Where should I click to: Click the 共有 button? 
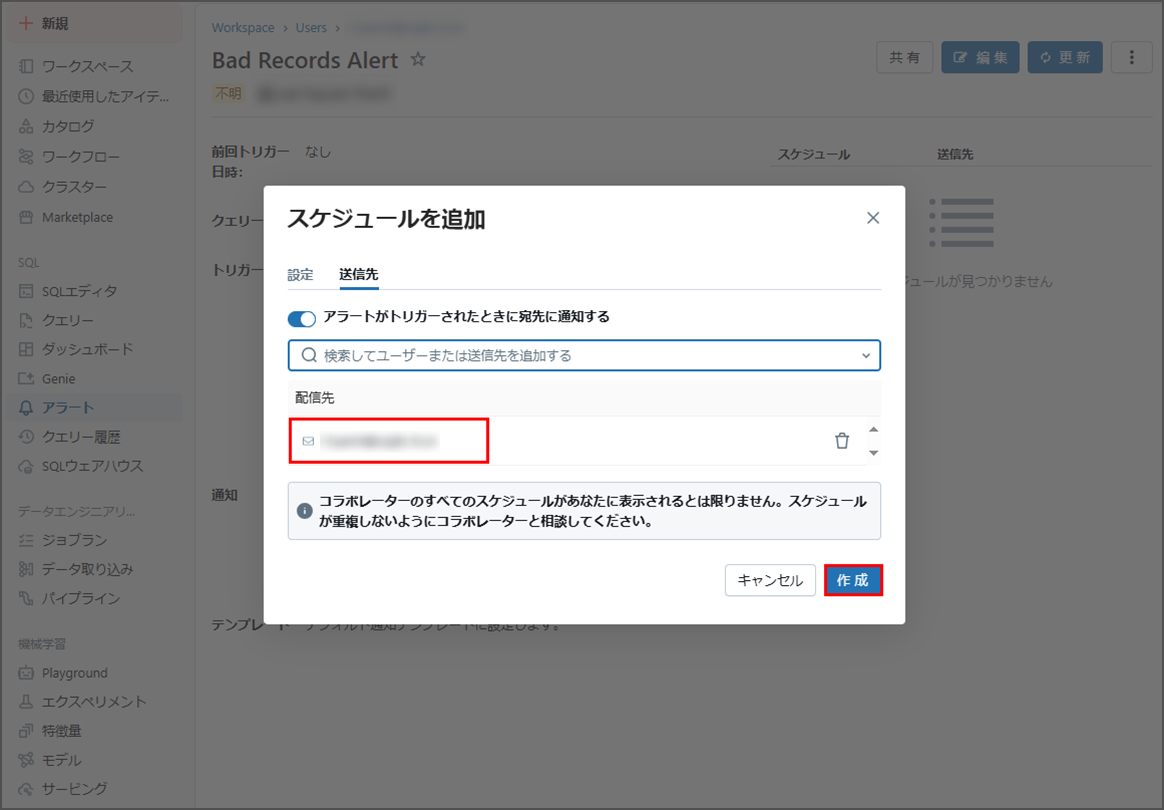click(904, 57)
